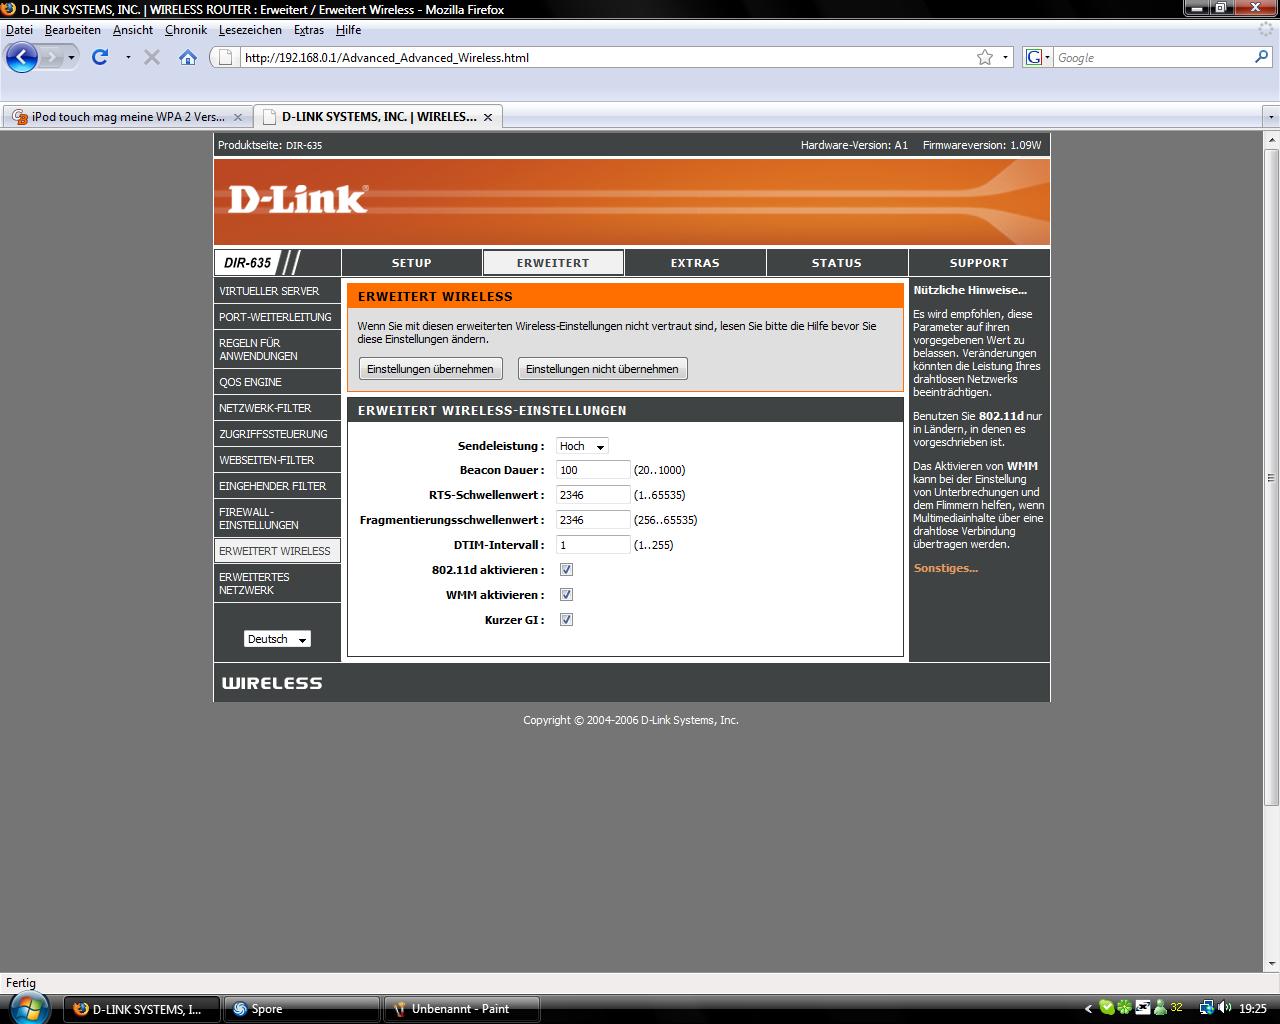Bookmark this page with the star icon
Viewport: 1280px width, 1024px height.
point(985,57)
